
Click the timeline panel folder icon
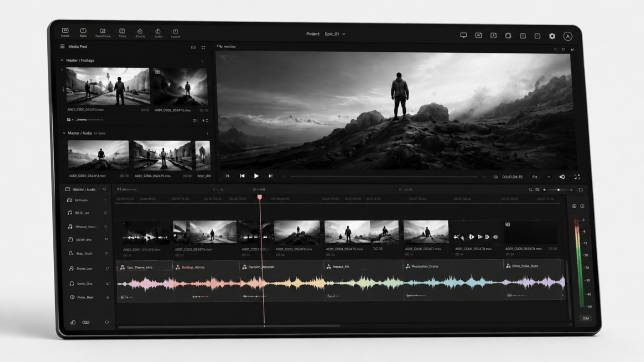67,189
